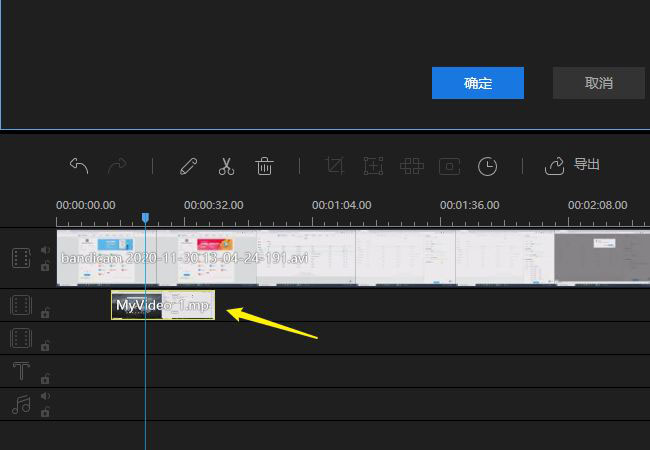650x450 pixels.
Task: Open the clock duration tool
Action: [488, 167]
